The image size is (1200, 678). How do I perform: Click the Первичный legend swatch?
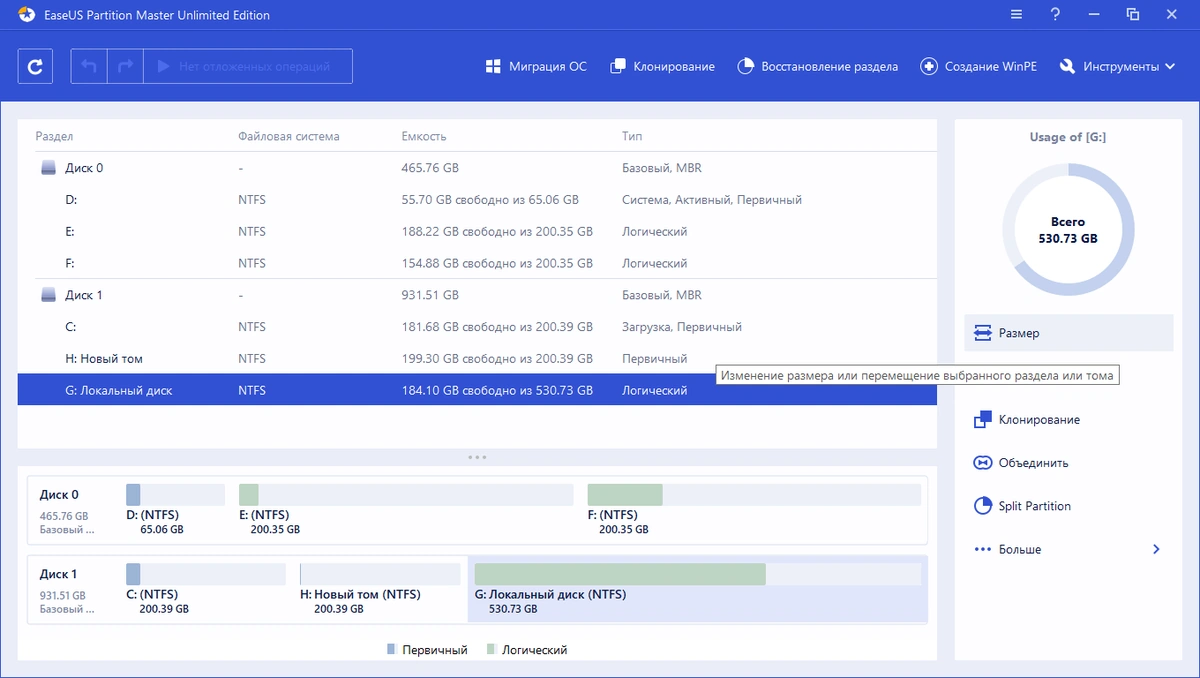pos(391,650)
